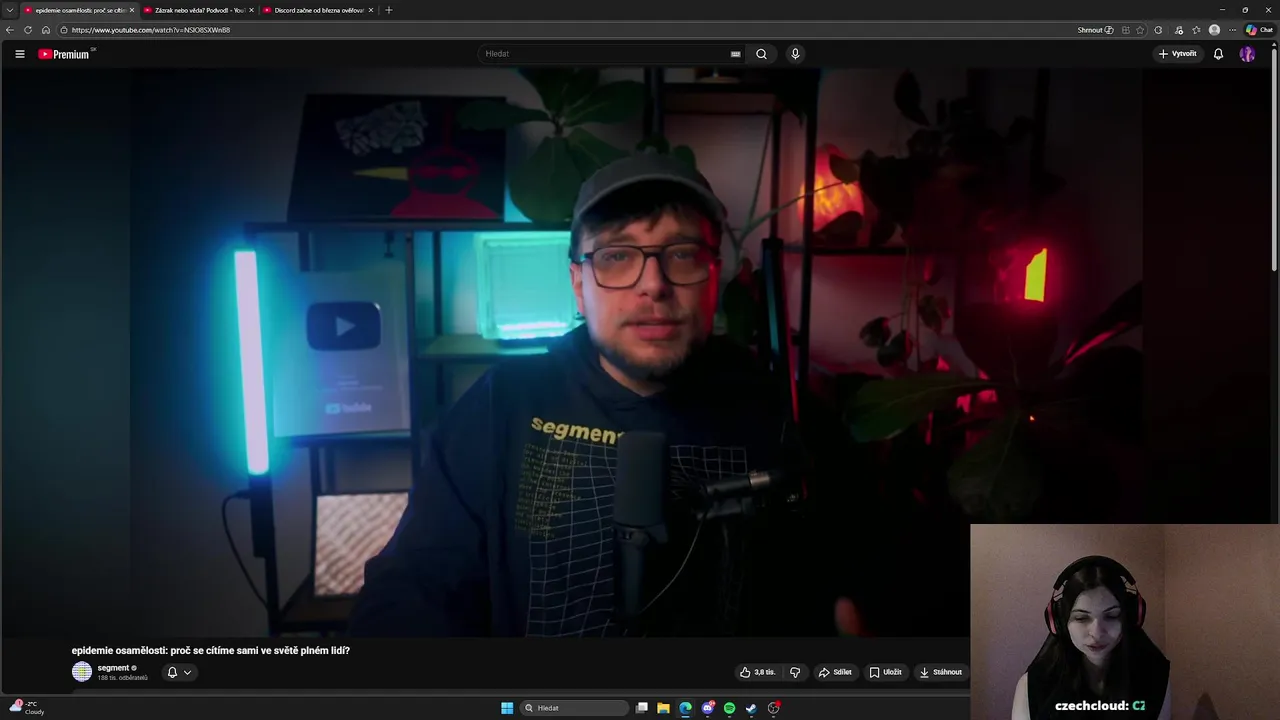1280x720 pixels.
Task: Close the 'Discord začne od března' tab
Action: (371, 10)
